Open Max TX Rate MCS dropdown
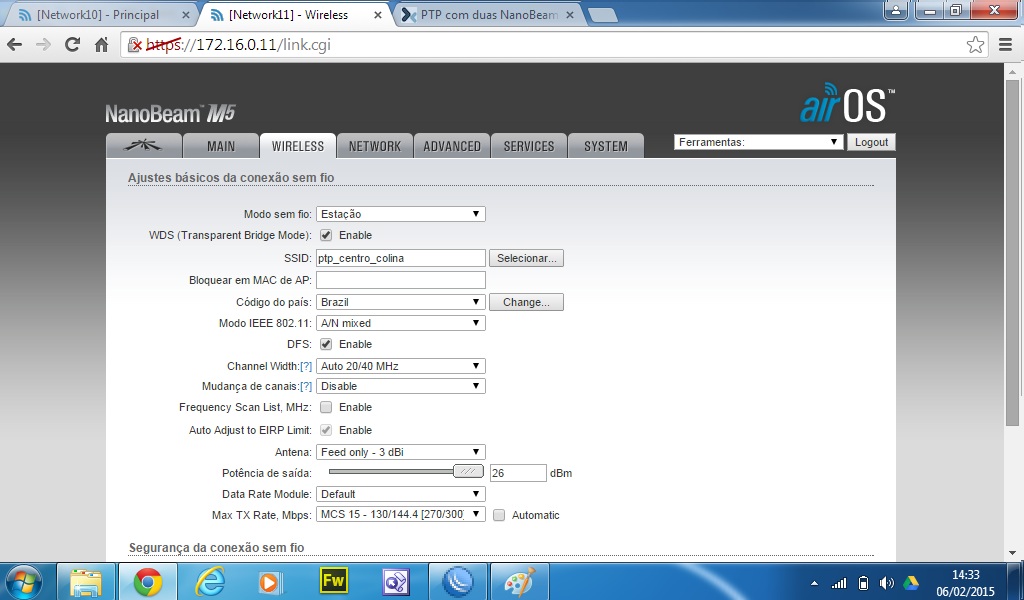This screenshot has width=1024, height=600. point(401,514)
